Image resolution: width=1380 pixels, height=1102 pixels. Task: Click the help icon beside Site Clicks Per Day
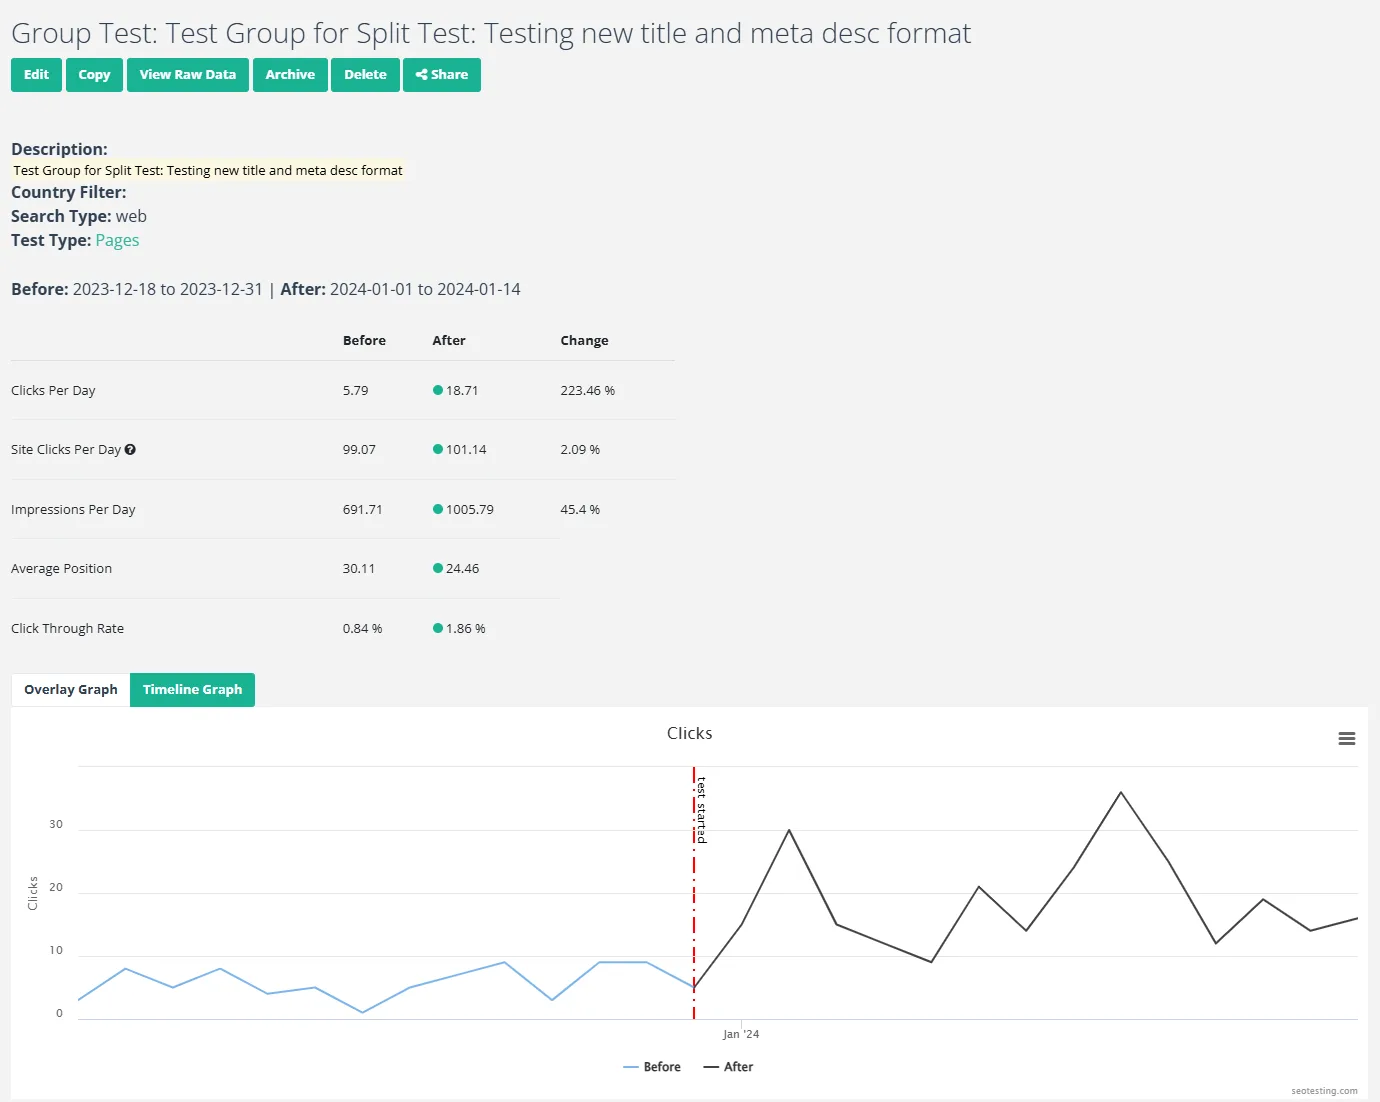click(130, 449)
